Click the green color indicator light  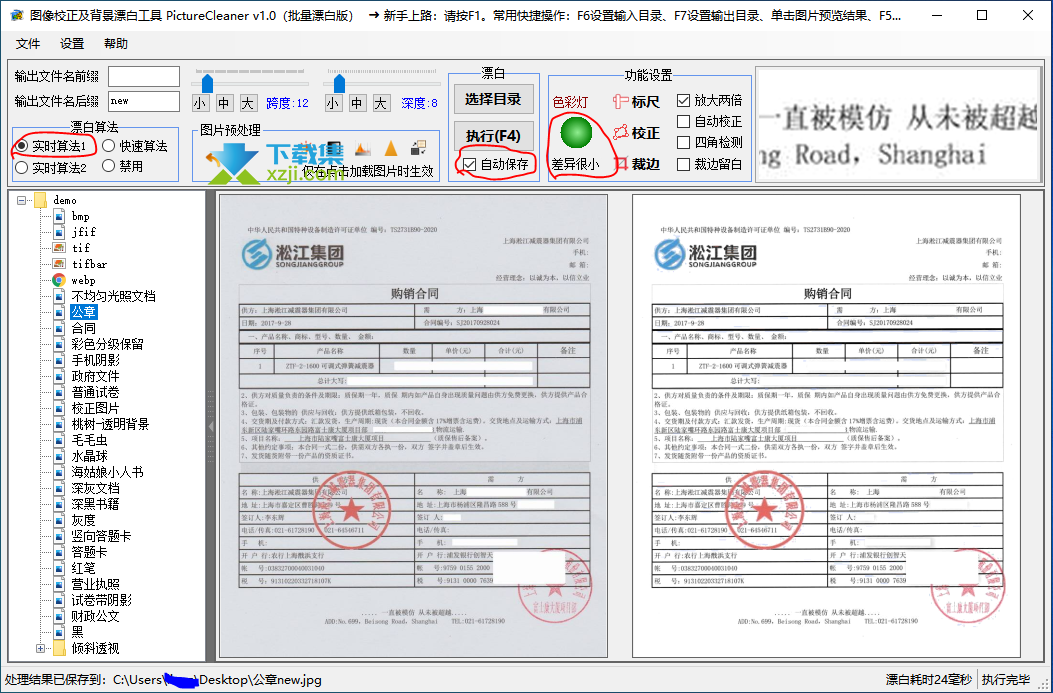[x=576, y=132]
